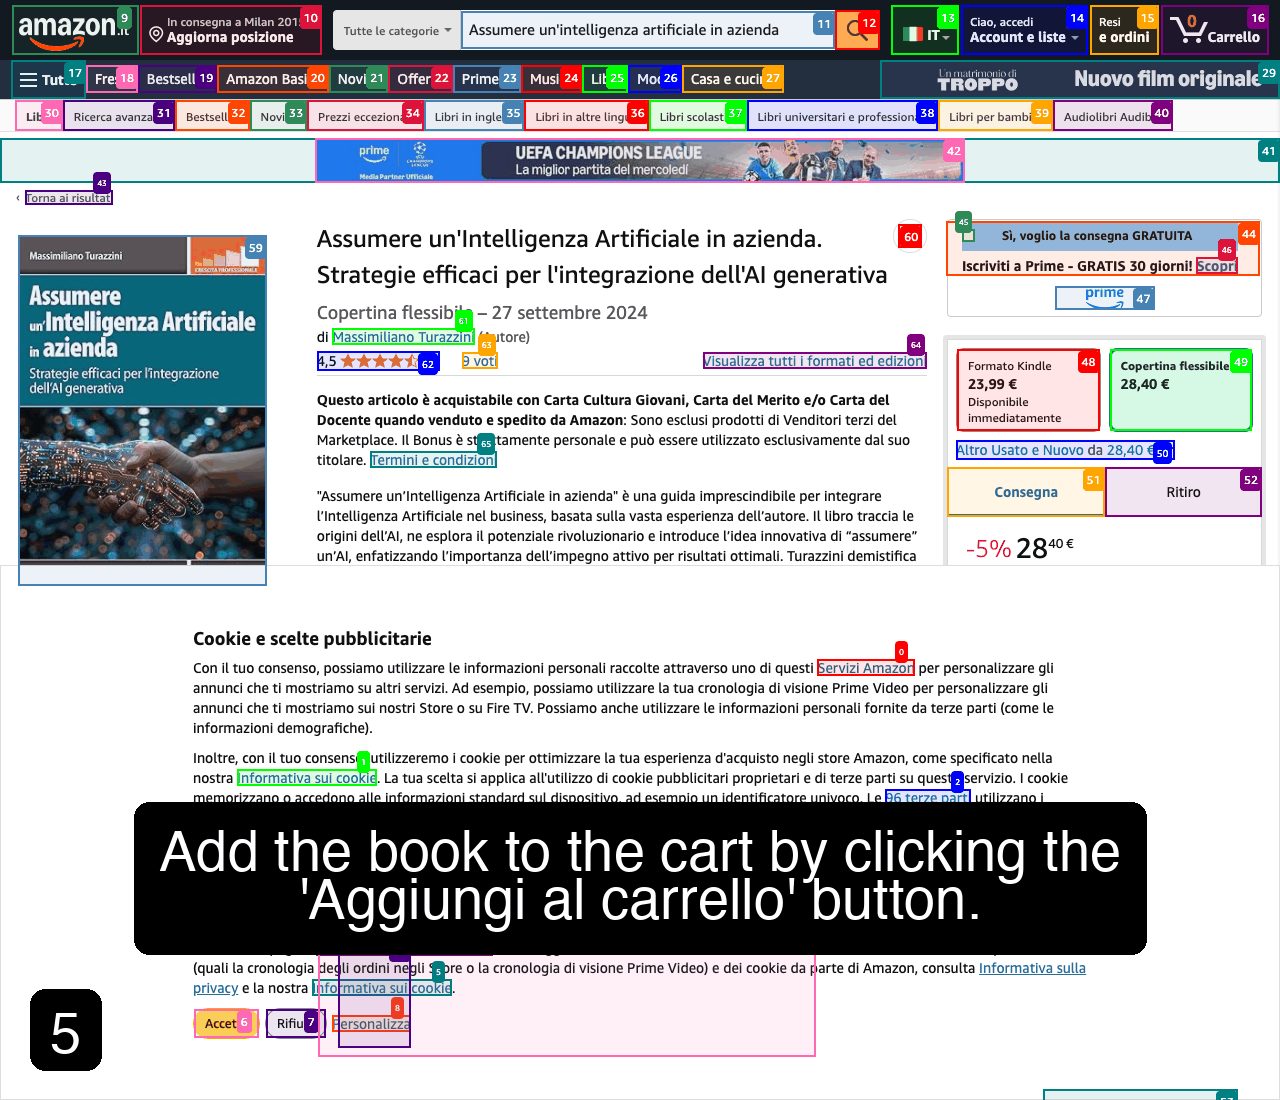Open the IT language selector arrow
This screenshot has width=1280, height=1100.
pos(946,37)
